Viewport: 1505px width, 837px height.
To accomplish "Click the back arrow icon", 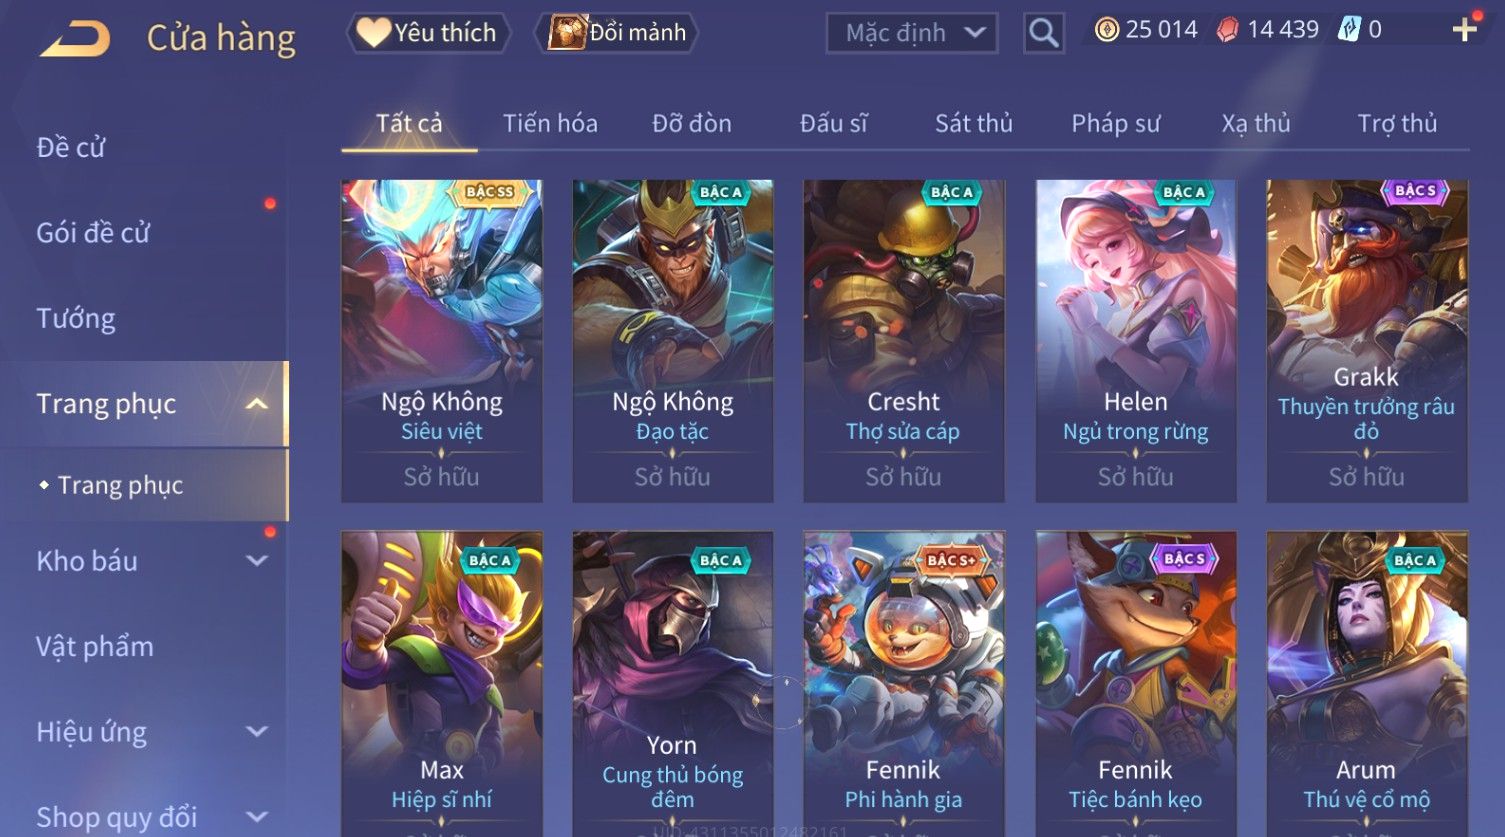I will click(x=76, y=38).
